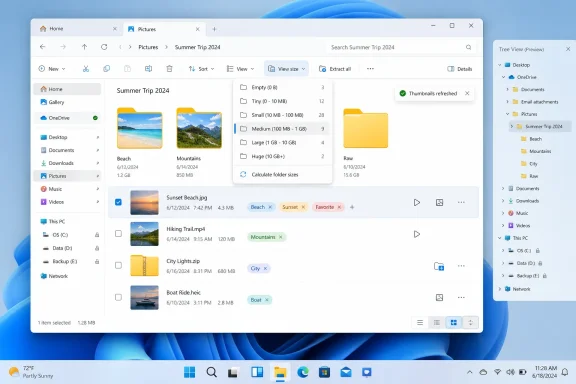Open the Beach folder thumbnail
The image size is (576, 384).
(140, 128)
